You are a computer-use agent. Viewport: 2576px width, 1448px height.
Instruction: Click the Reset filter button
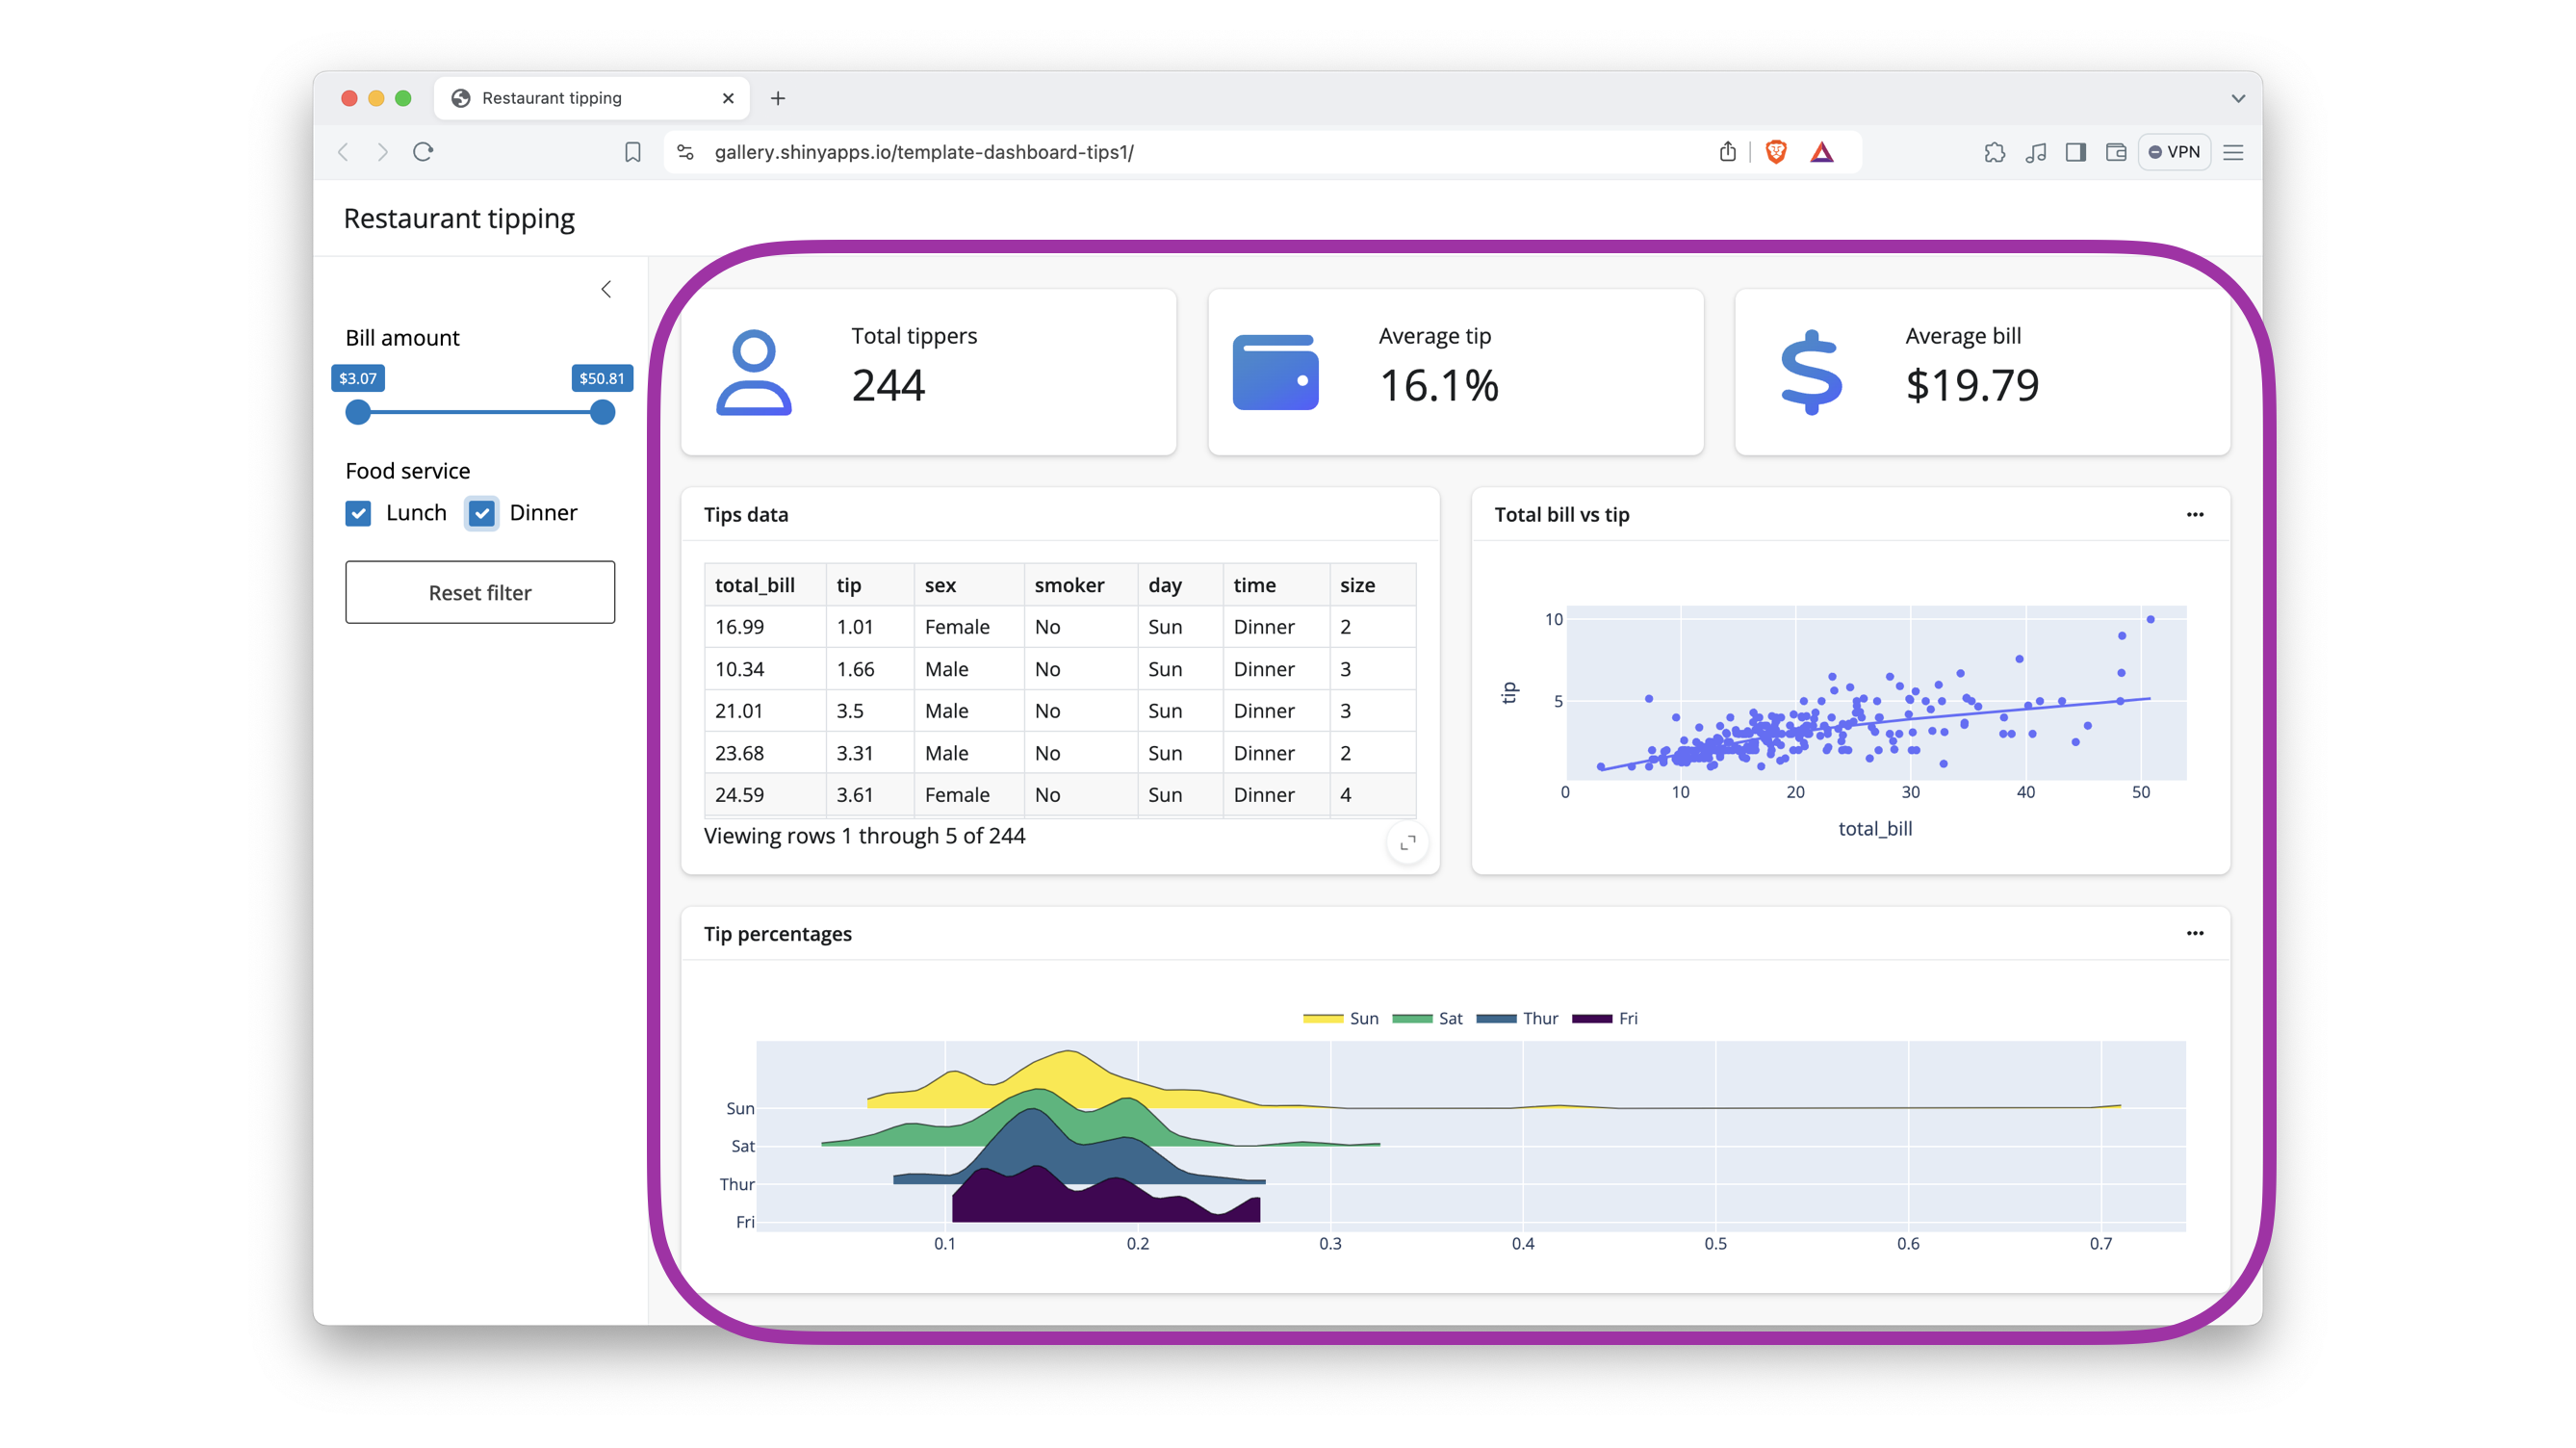(480, 592)
